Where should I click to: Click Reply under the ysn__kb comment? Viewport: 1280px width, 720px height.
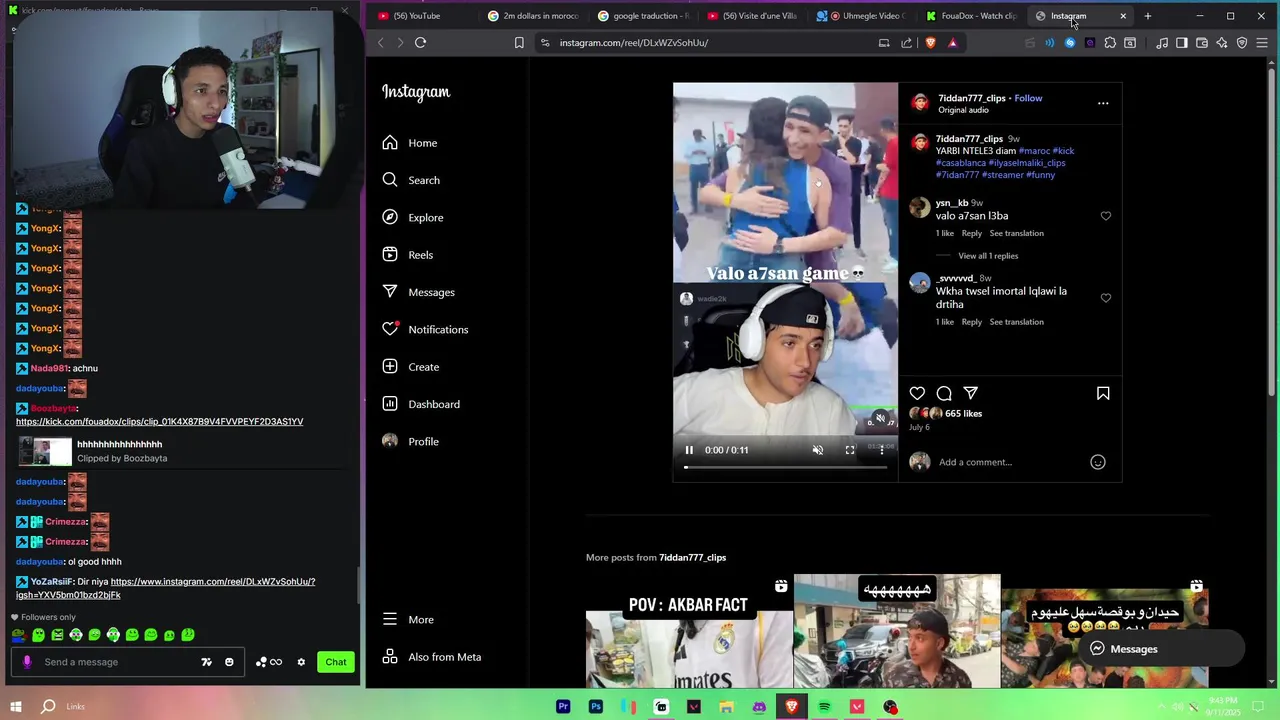(x=971, y=233)
